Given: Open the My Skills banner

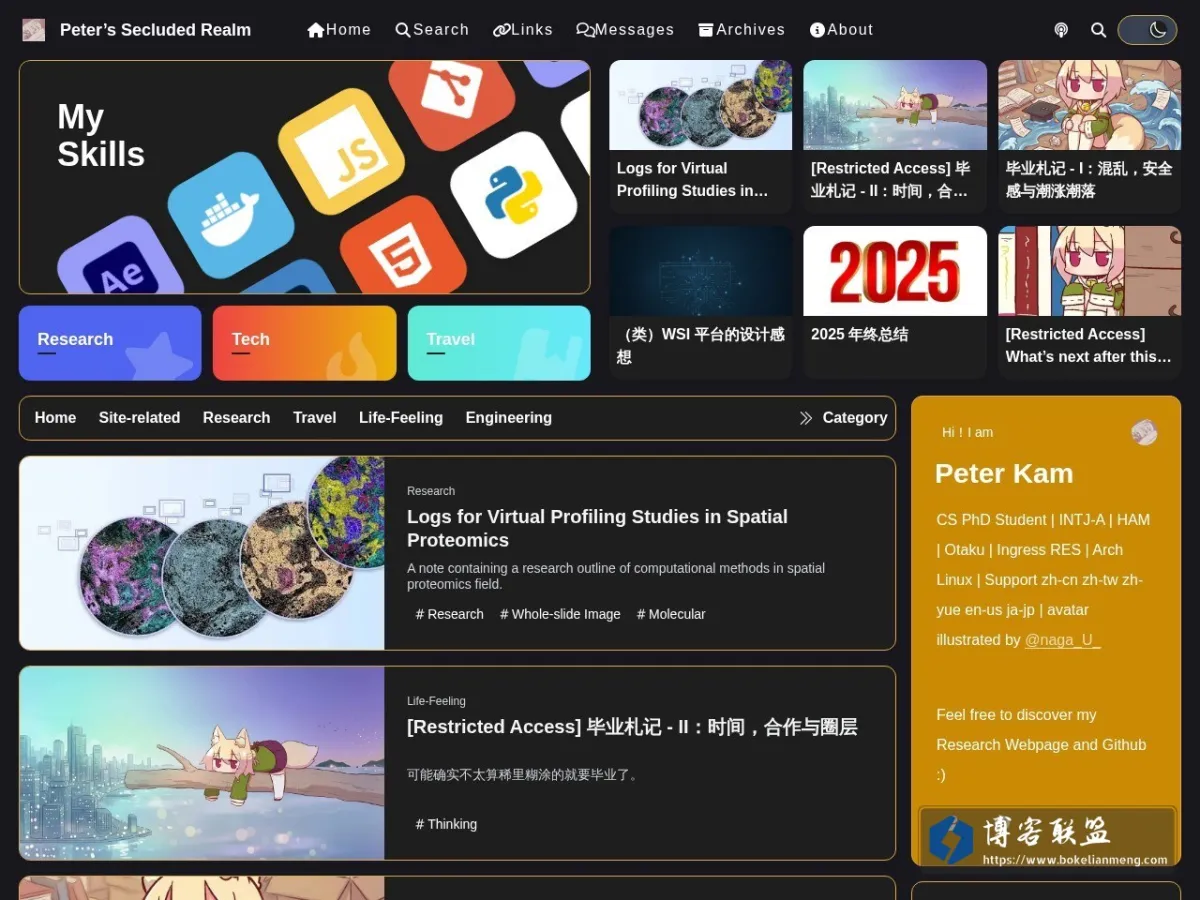Looking at the screenshot, I should click(x=304, y=177).
